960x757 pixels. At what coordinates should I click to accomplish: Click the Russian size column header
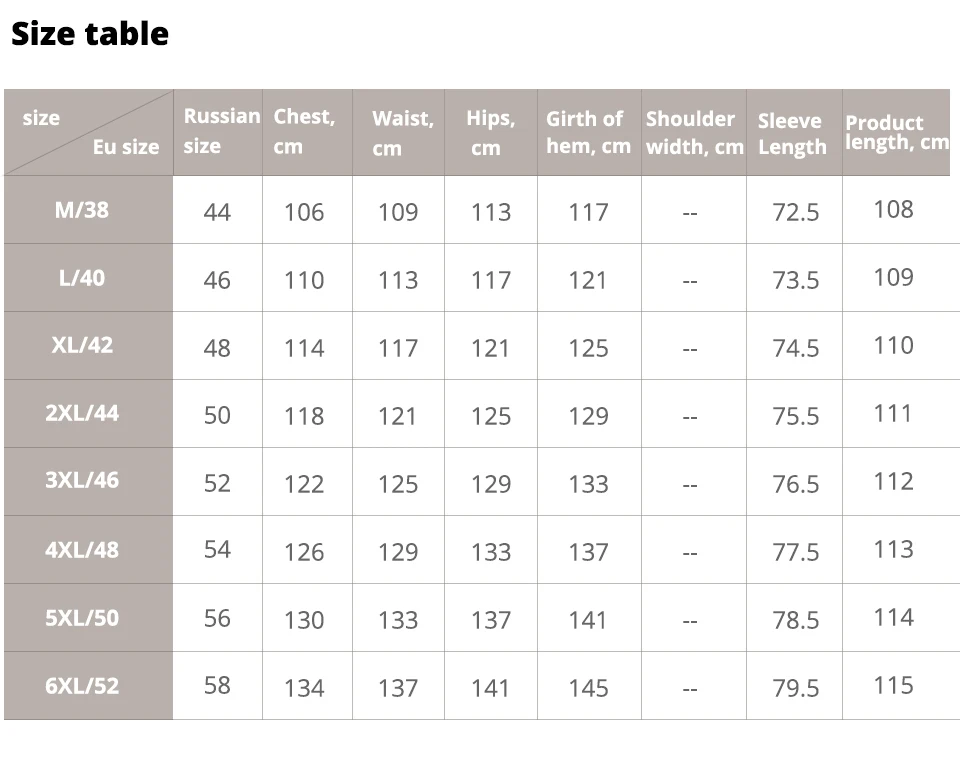[220, 131]
